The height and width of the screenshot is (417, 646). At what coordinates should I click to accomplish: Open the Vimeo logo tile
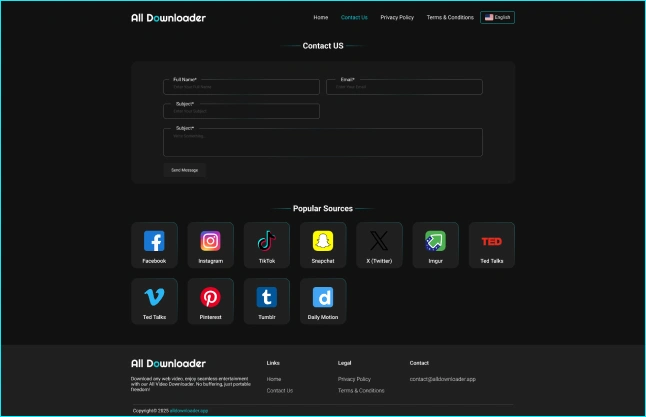pos(154,298)
